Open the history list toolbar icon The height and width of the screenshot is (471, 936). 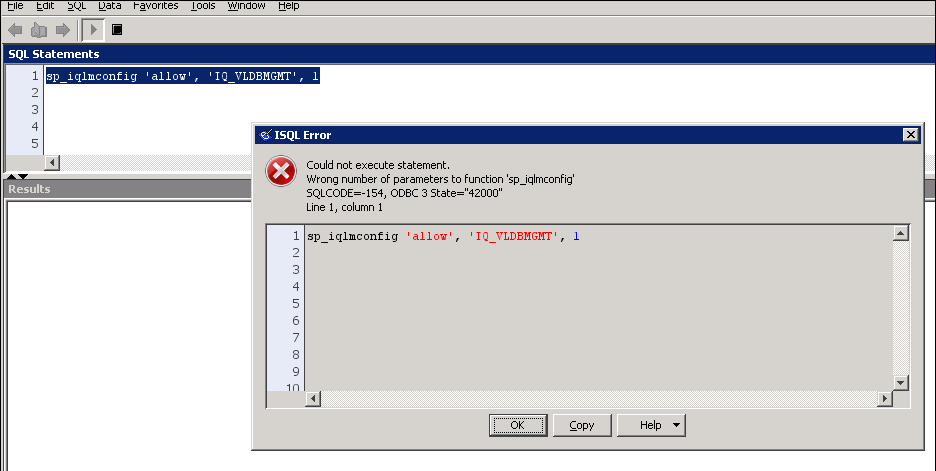click(x=39, y=30)
